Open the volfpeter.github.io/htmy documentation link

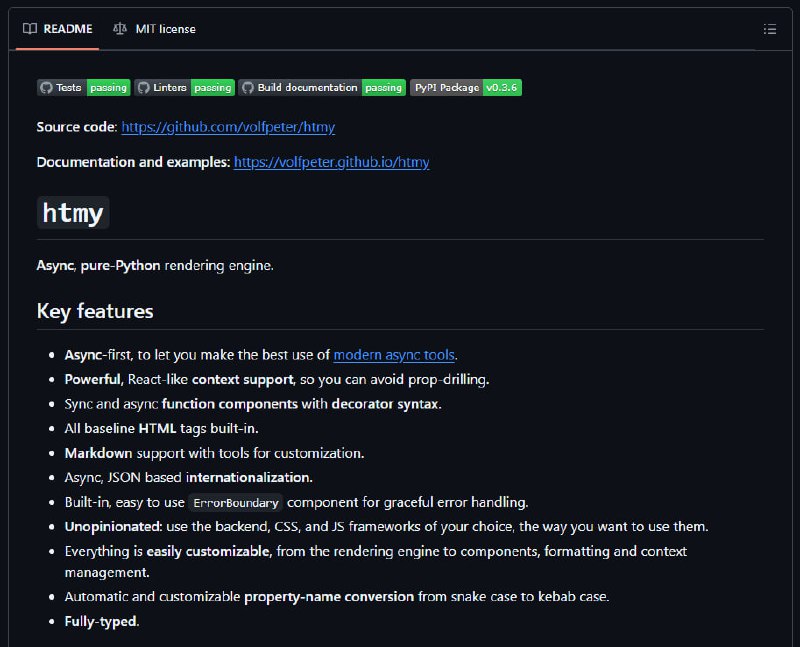click(x=332, y=162)
